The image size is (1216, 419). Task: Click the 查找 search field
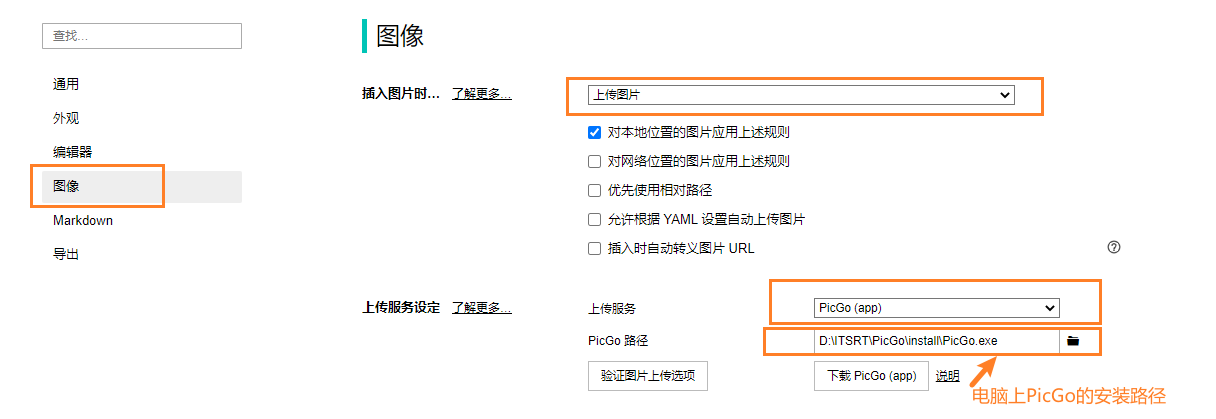pyautogui.click(x=141, y=36)
